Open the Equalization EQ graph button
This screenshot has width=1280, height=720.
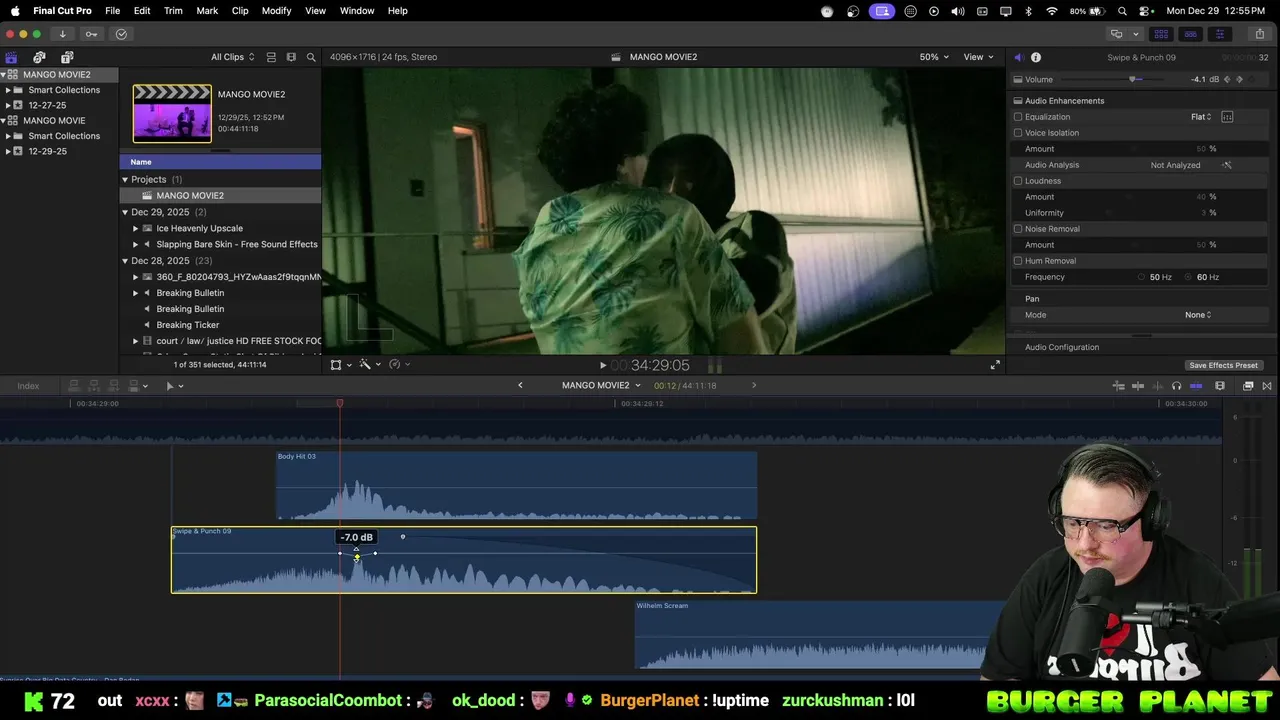click(1227, 117)
